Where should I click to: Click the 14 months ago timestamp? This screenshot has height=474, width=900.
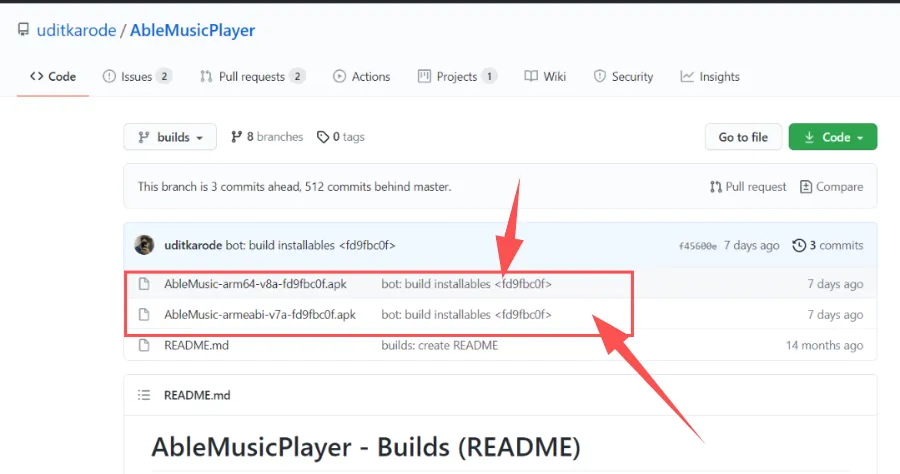[x=825, y=345]
